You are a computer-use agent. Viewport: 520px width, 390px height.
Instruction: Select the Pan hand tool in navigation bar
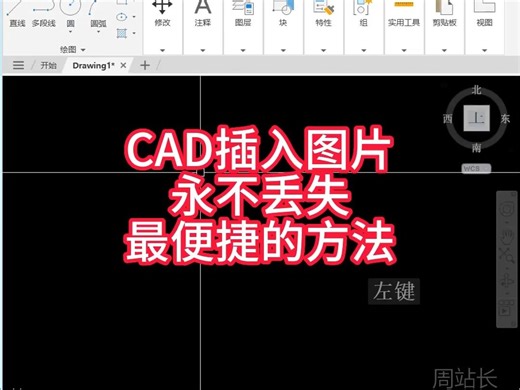pos(507,236)
